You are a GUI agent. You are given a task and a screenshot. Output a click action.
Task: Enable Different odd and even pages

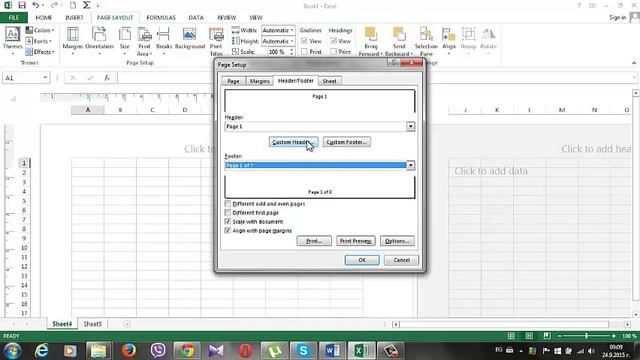pyautogui.click(x=228, y=204)
